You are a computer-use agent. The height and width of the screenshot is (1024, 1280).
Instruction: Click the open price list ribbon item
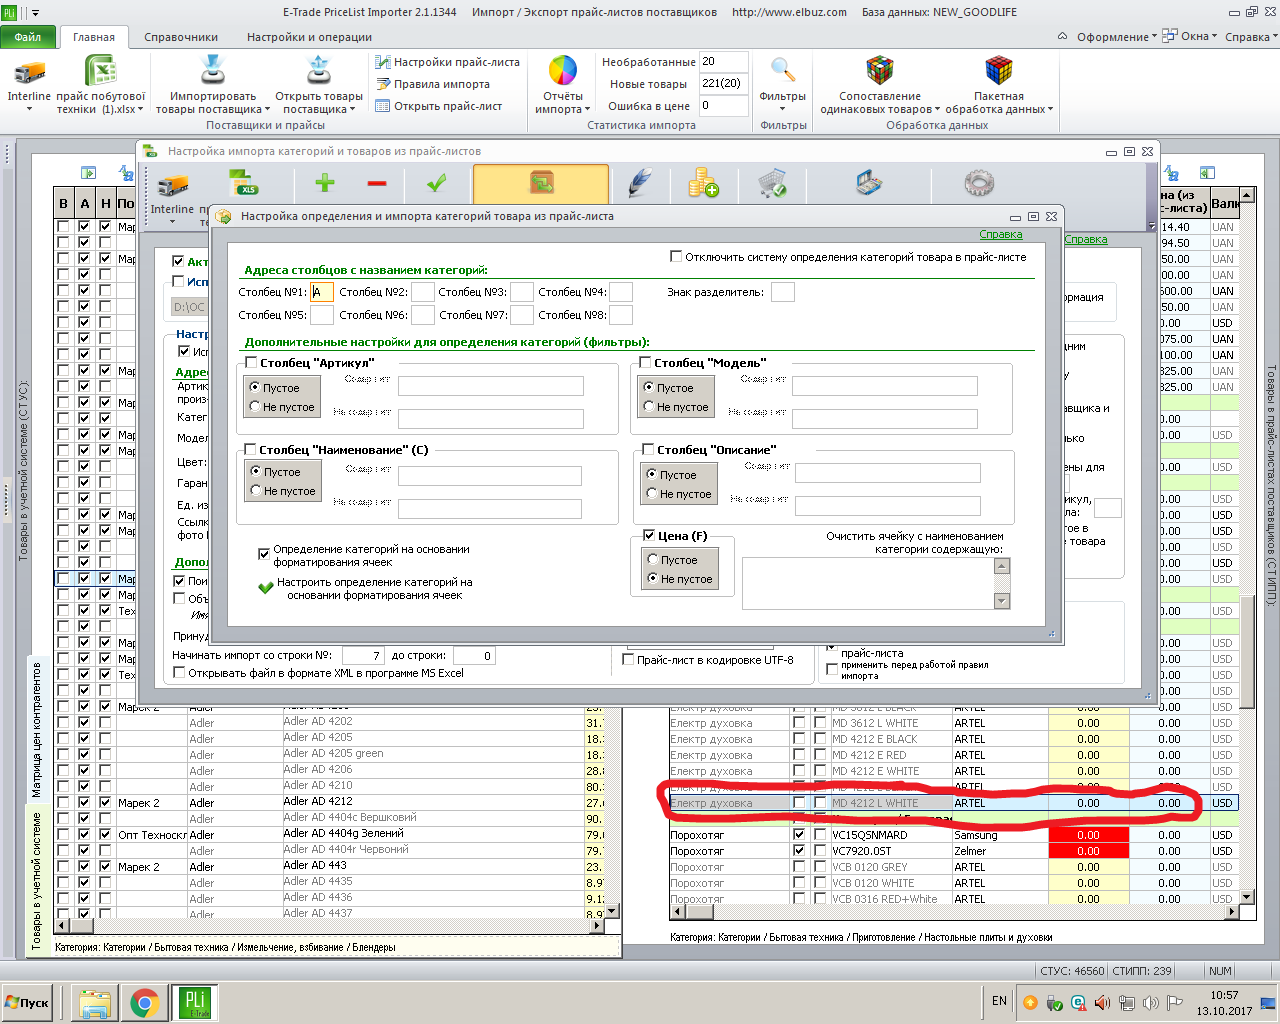(438, 106)
